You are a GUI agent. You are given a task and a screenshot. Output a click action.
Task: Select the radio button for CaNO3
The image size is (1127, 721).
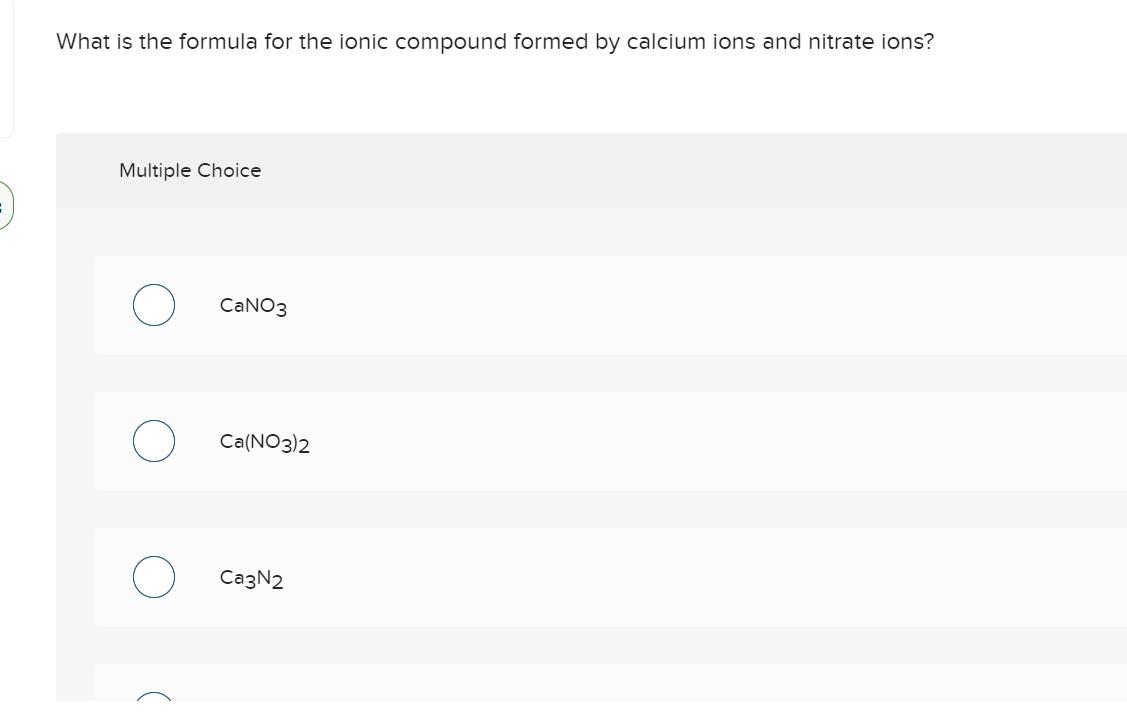153,306
